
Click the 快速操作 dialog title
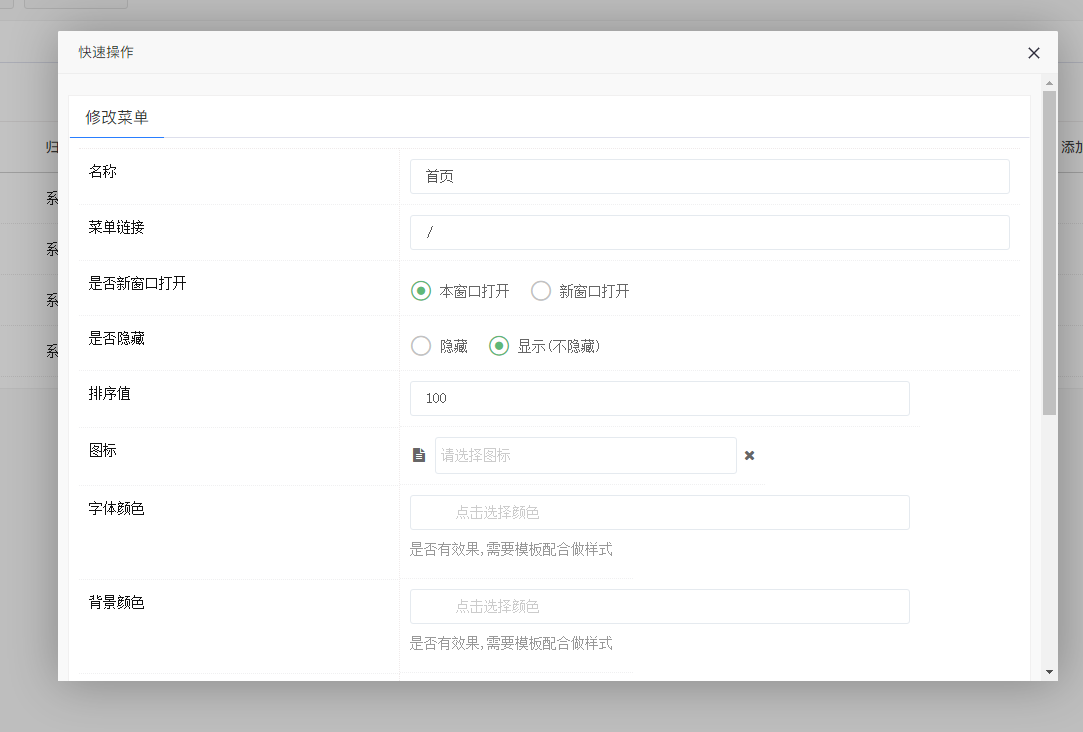click(x=106, y=52)
